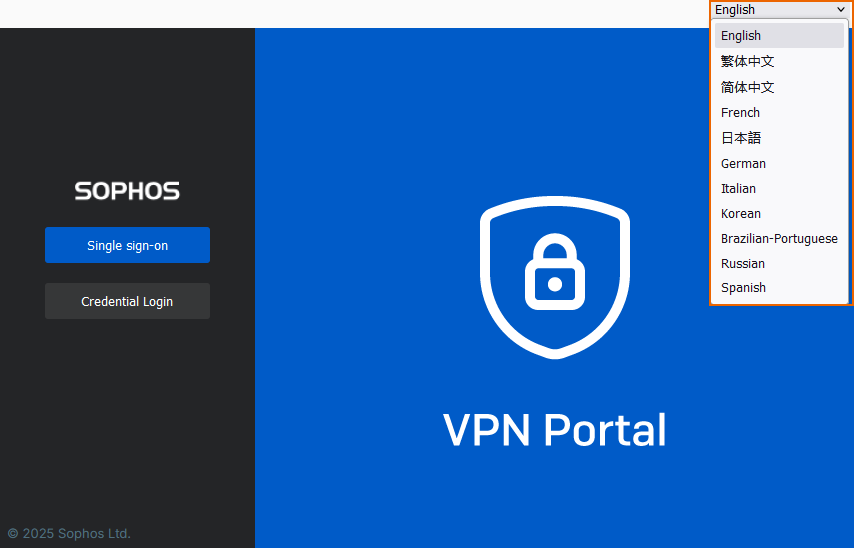854x548 pixels.
Task: Switch the language to German
Action: (x=743, y=163)
